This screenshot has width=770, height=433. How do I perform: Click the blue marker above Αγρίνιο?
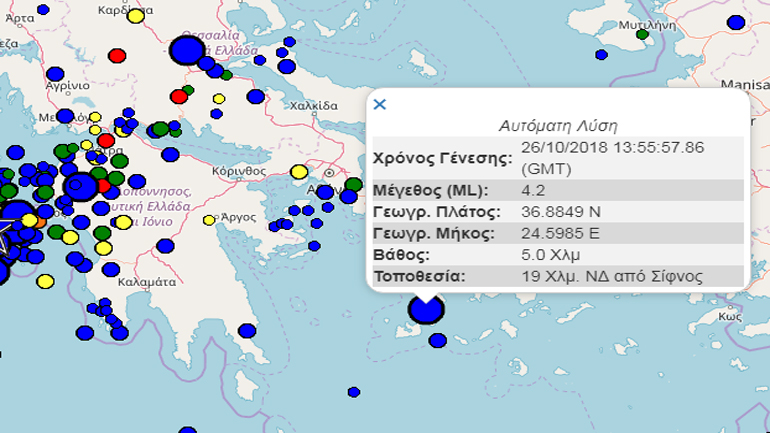55,74
